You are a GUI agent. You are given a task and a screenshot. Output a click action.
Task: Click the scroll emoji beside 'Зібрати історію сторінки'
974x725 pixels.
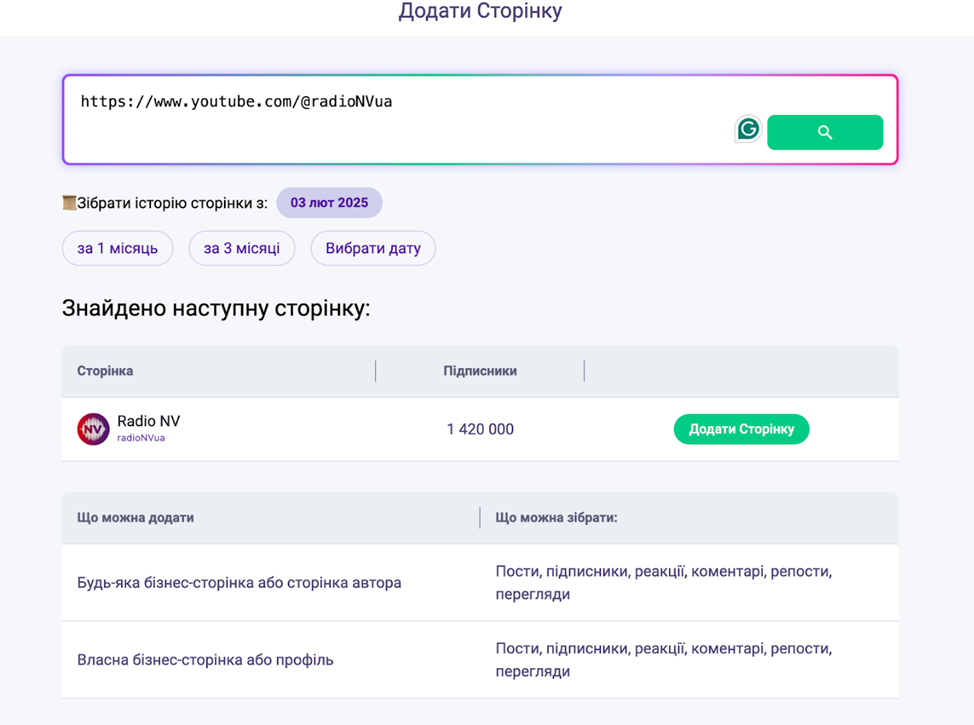[69, 203]
